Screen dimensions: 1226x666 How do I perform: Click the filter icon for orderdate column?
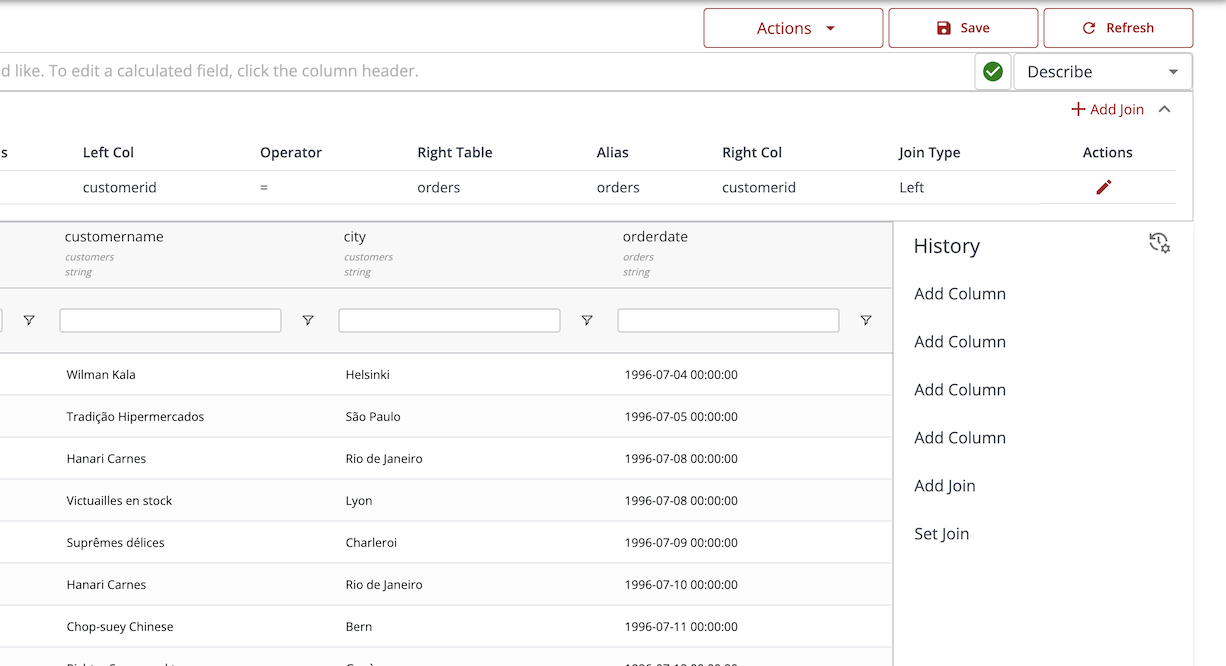pyautogui.click(x=866, y=320)
